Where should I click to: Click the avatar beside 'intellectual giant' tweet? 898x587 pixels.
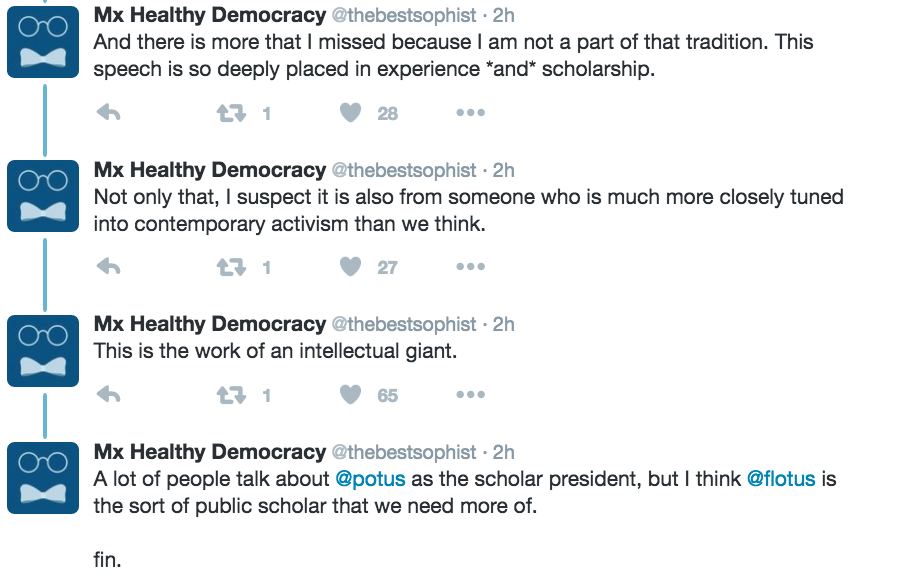[x=43, y=351]
